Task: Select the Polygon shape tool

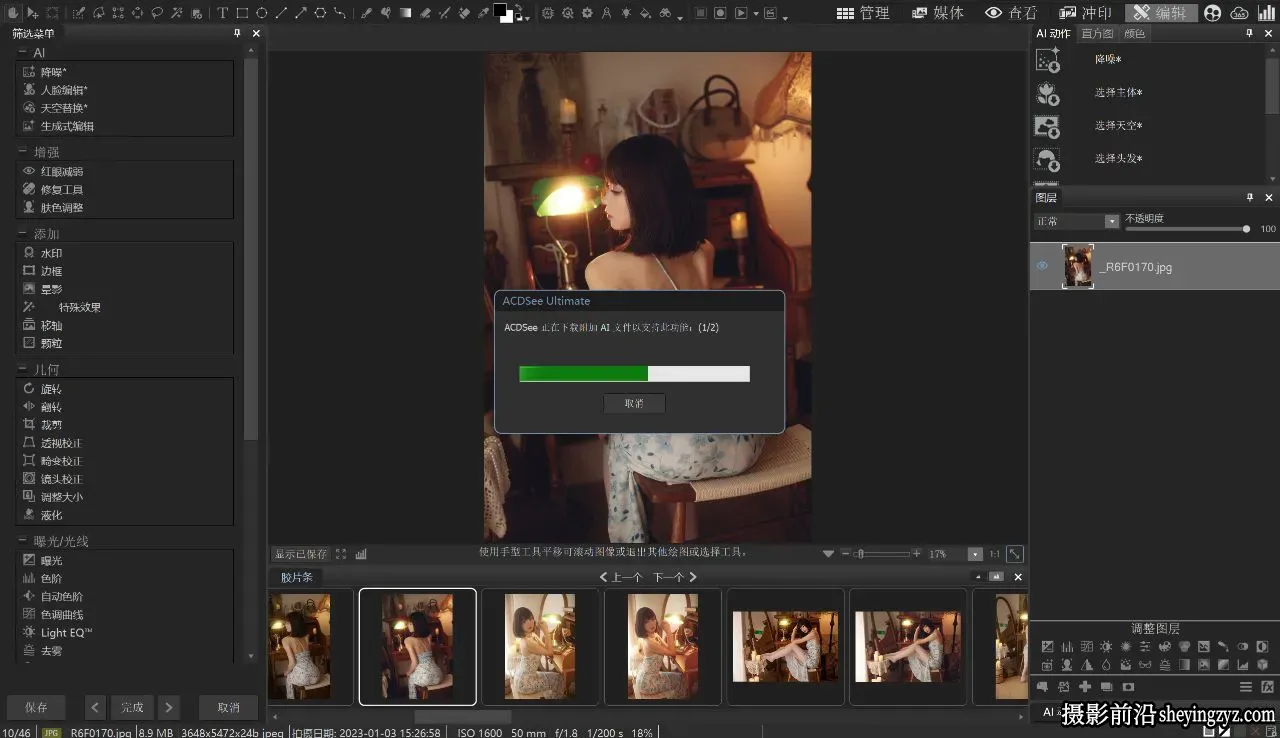Action: click(320, 13)
